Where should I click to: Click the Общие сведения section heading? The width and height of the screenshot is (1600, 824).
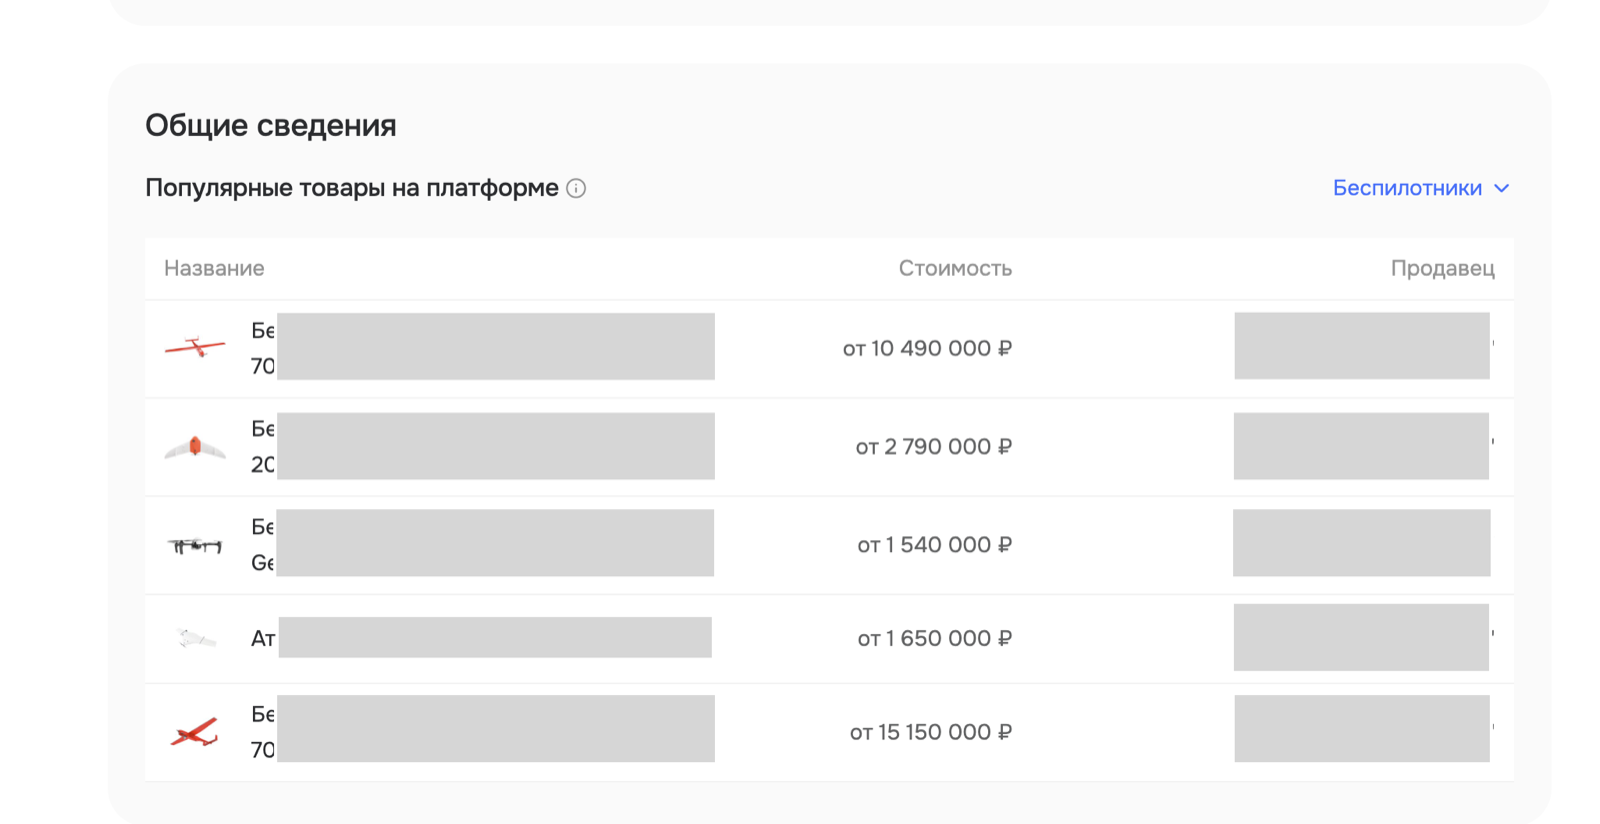pyautogui.click(x=271, y=125)
